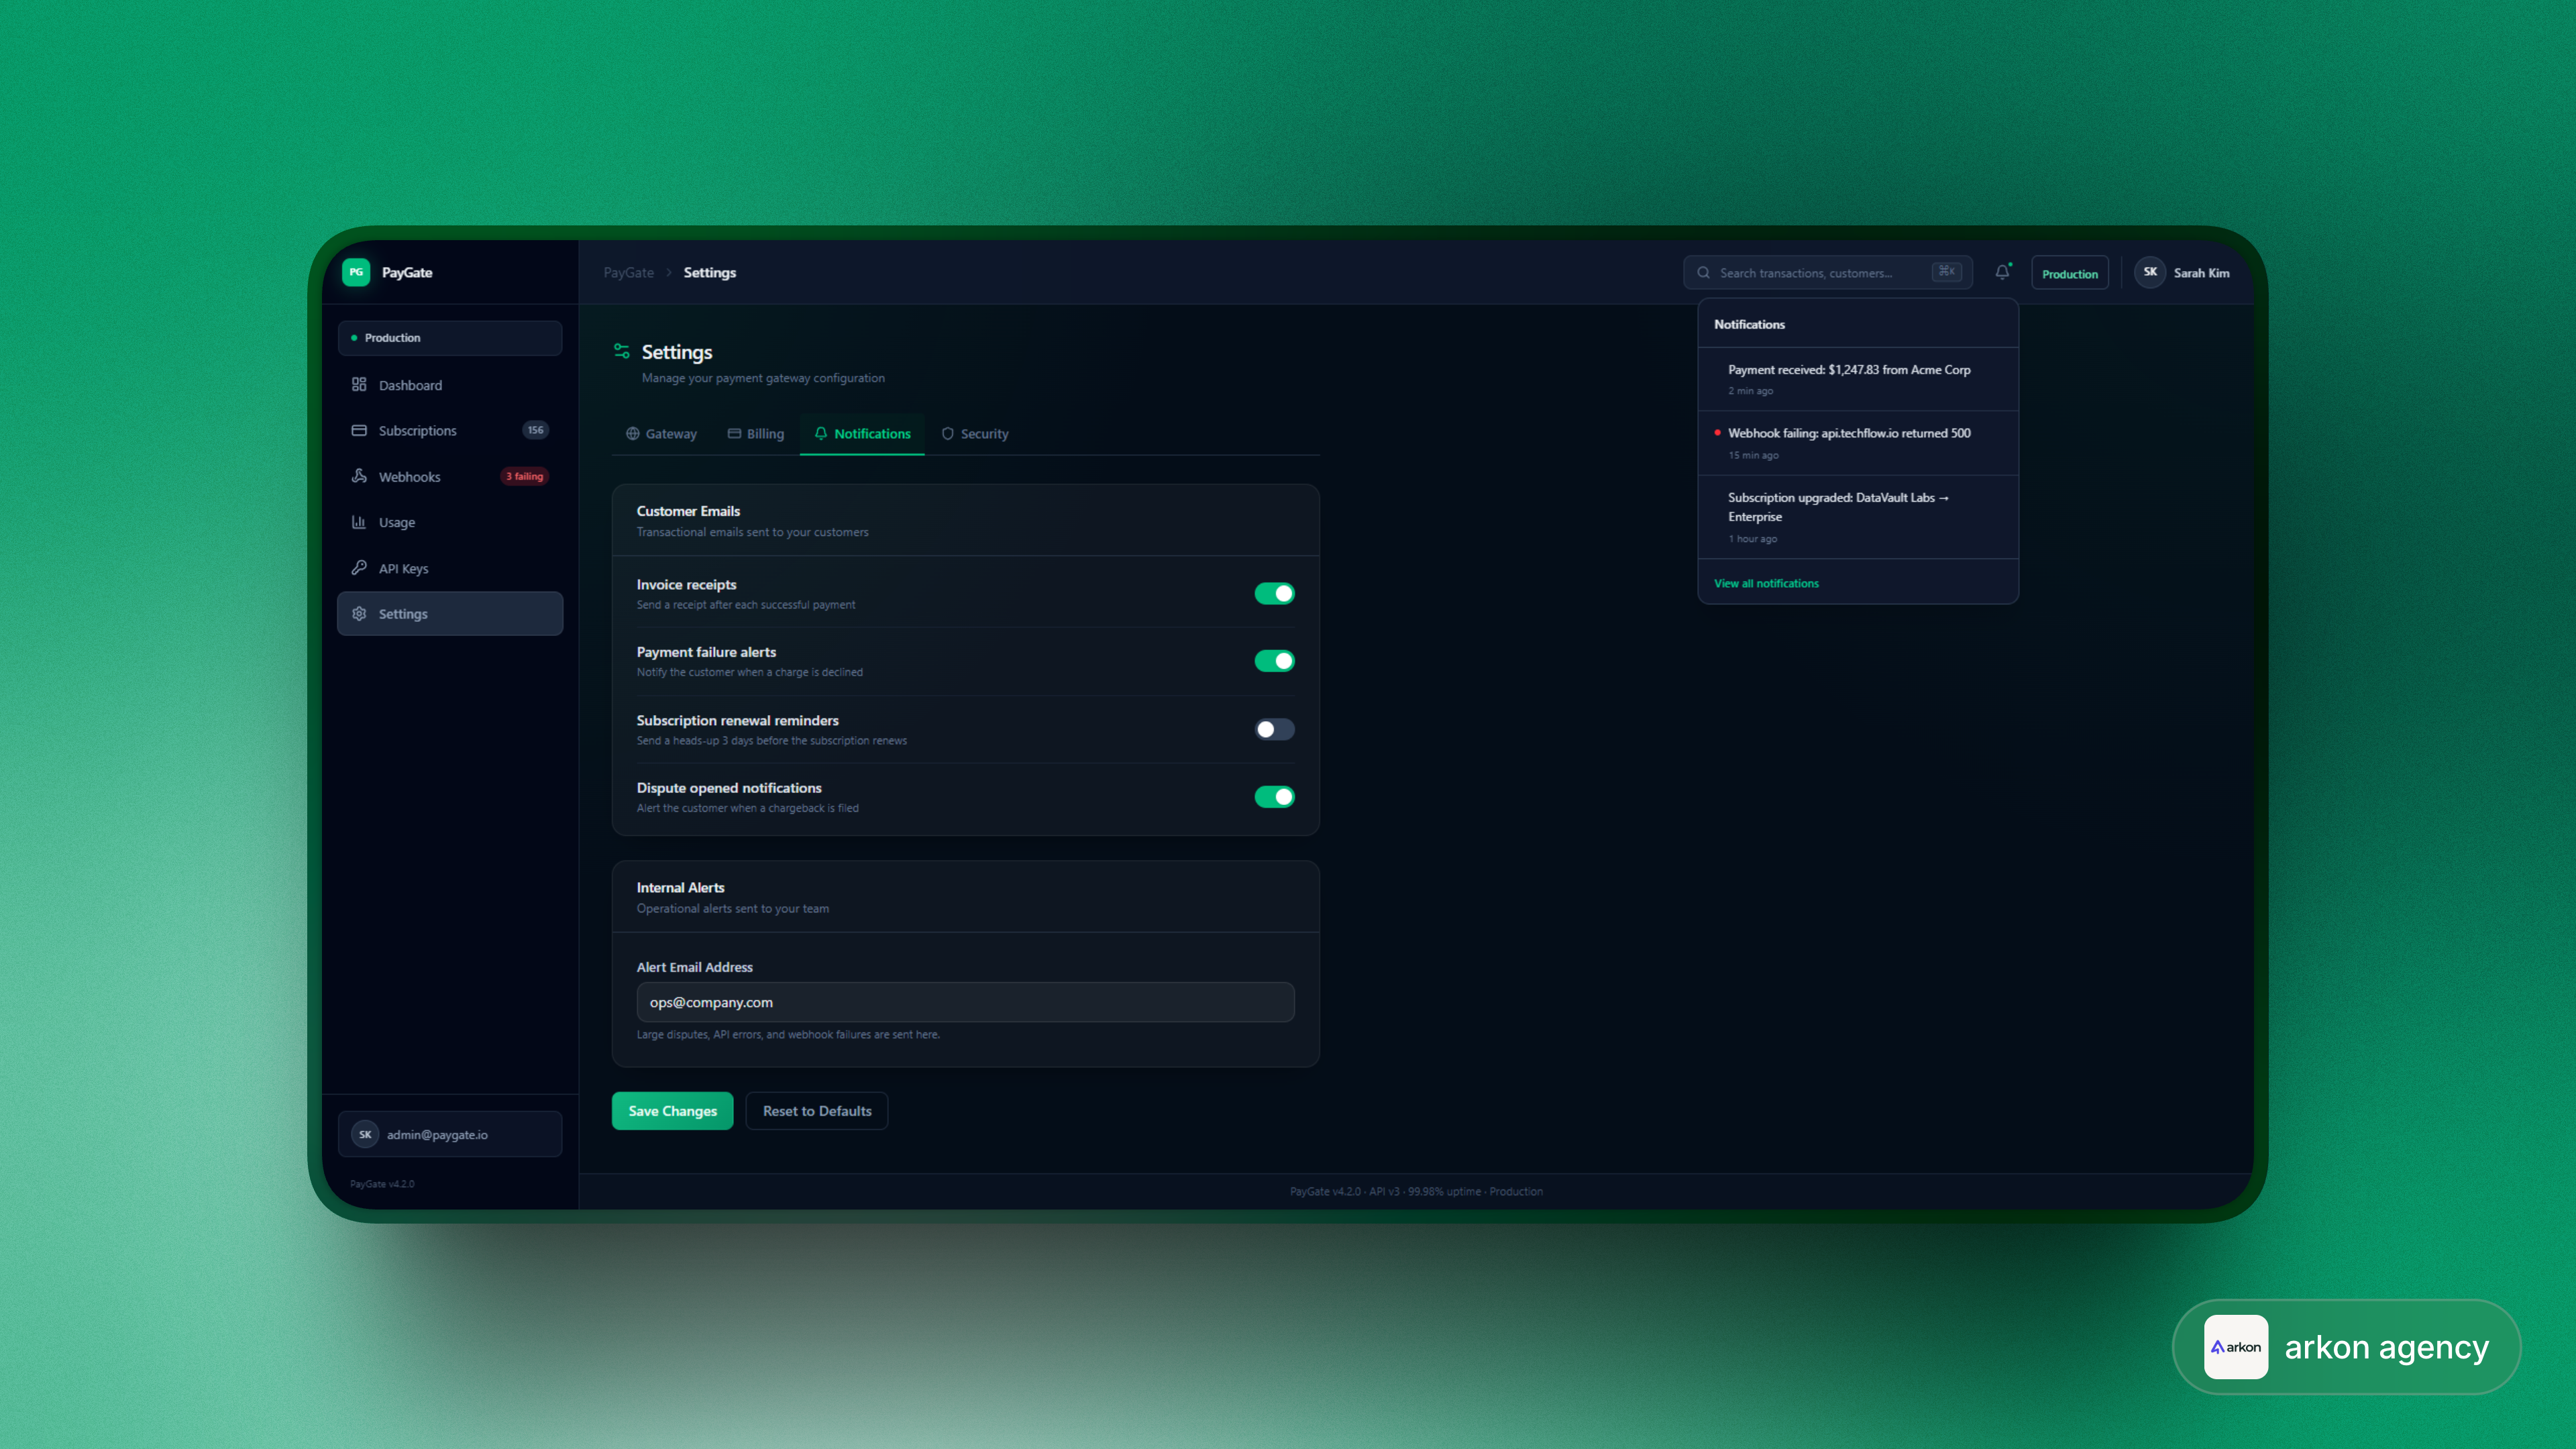Click the notification bell icon

(2002, 272)
